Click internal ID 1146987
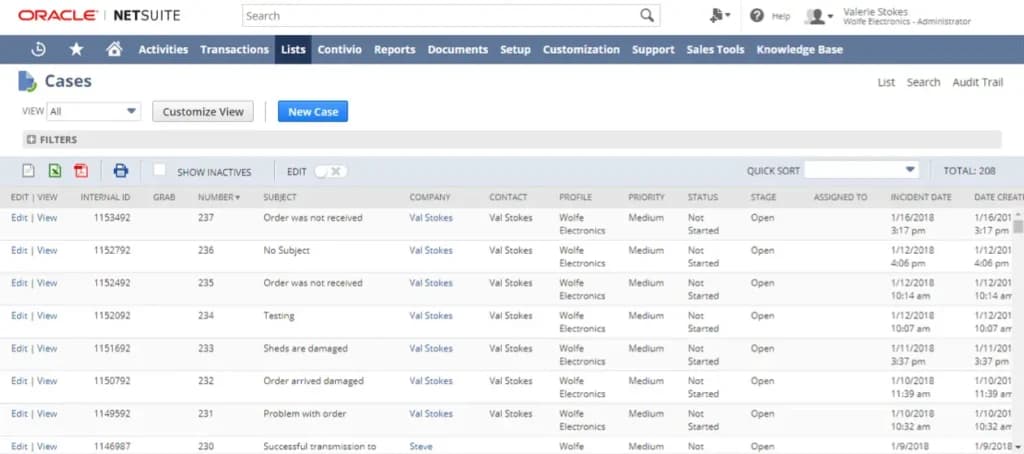The image size is (1024, 454). tap(112, 446)
